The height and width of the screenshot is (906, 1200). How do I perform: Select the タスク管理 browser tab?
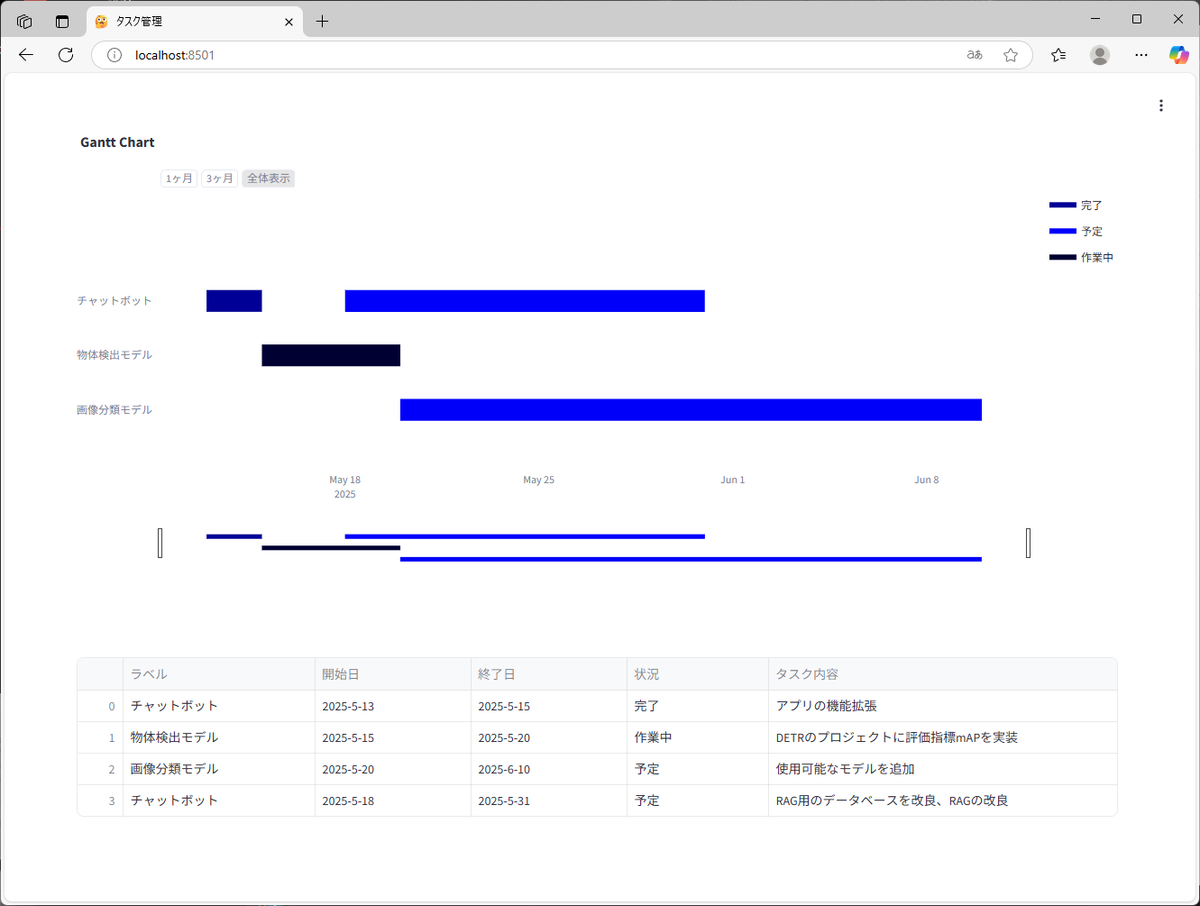(x=195, y=21)
